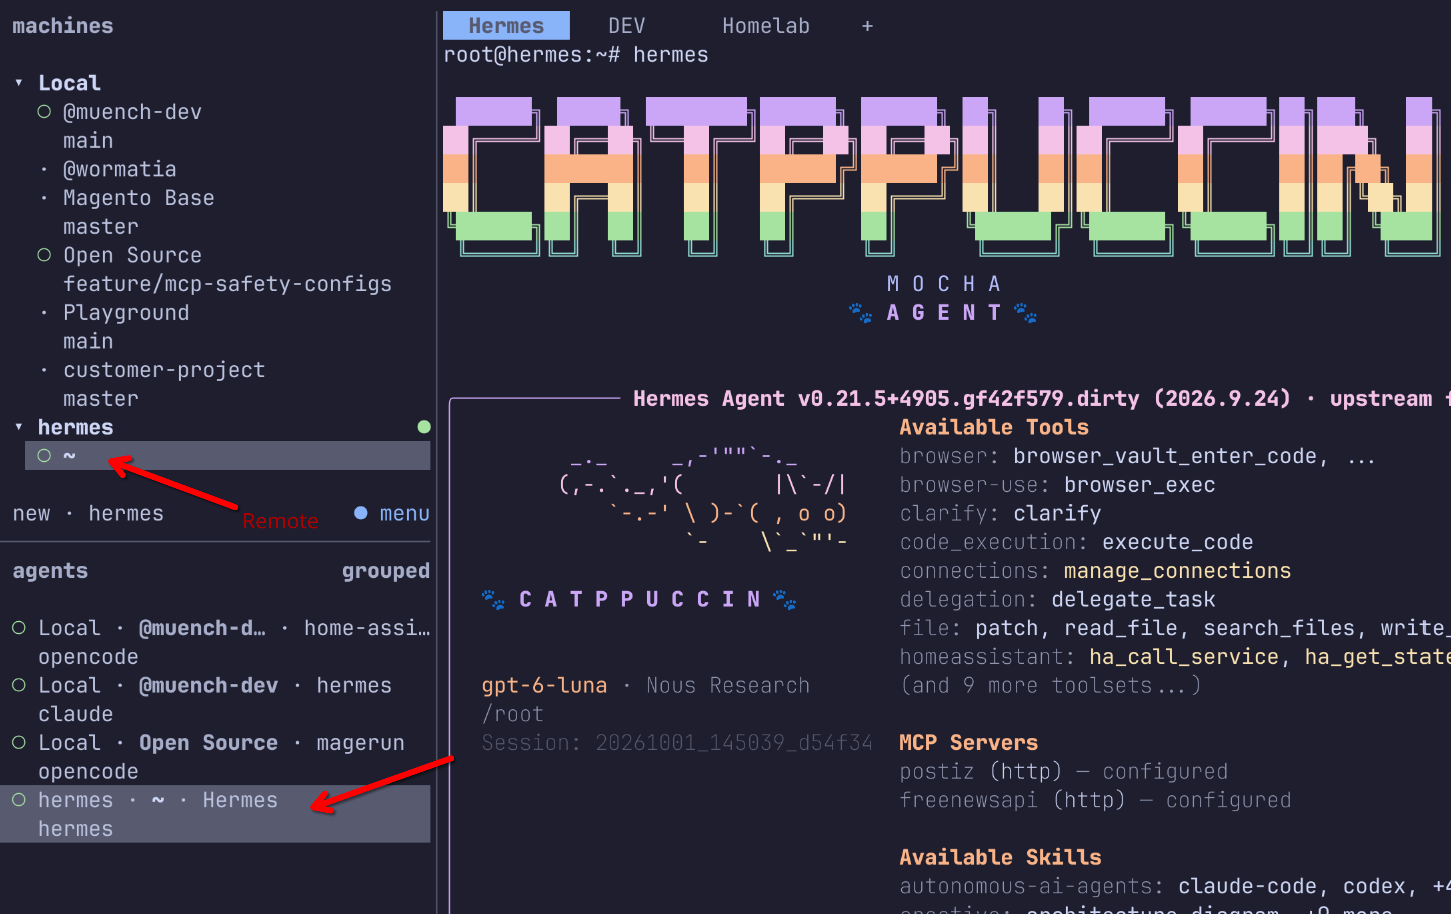Click the manage_connections tool name

pos(1177,571)
